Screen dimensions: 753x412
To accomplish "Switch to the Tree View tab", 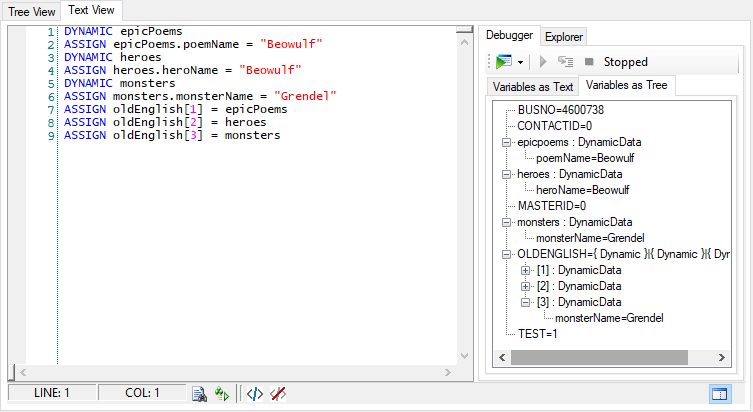I will pos(31,10).
